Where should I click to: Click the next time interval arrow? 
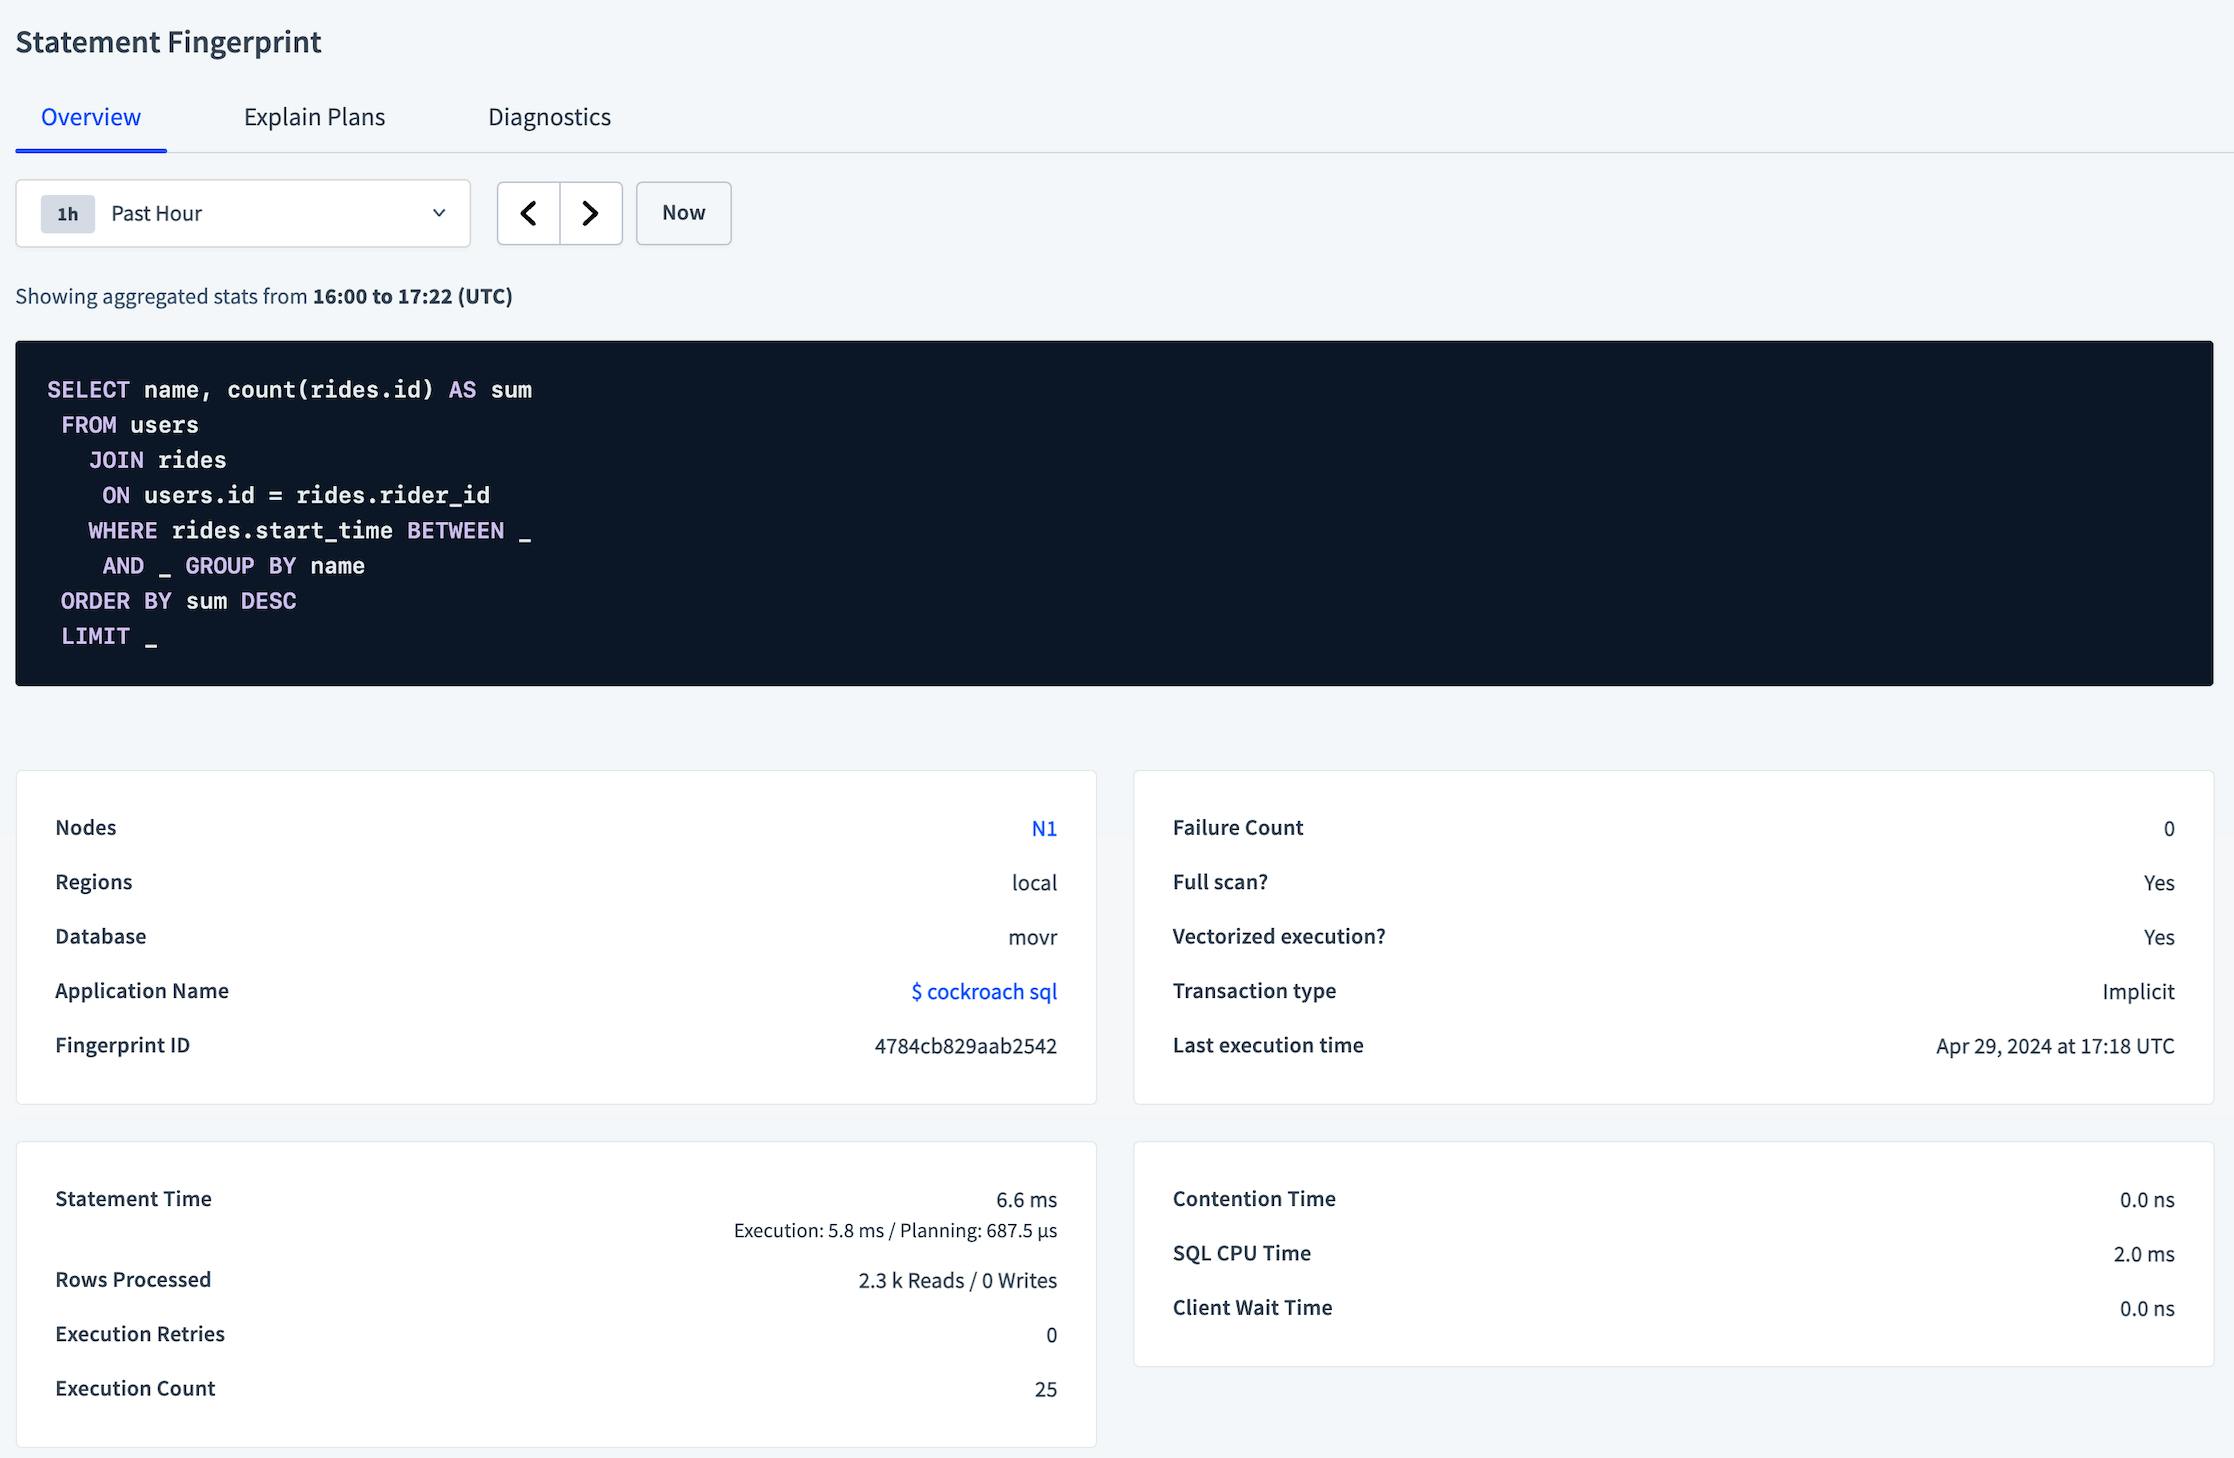pyautogui.click(x=590, y=213)
